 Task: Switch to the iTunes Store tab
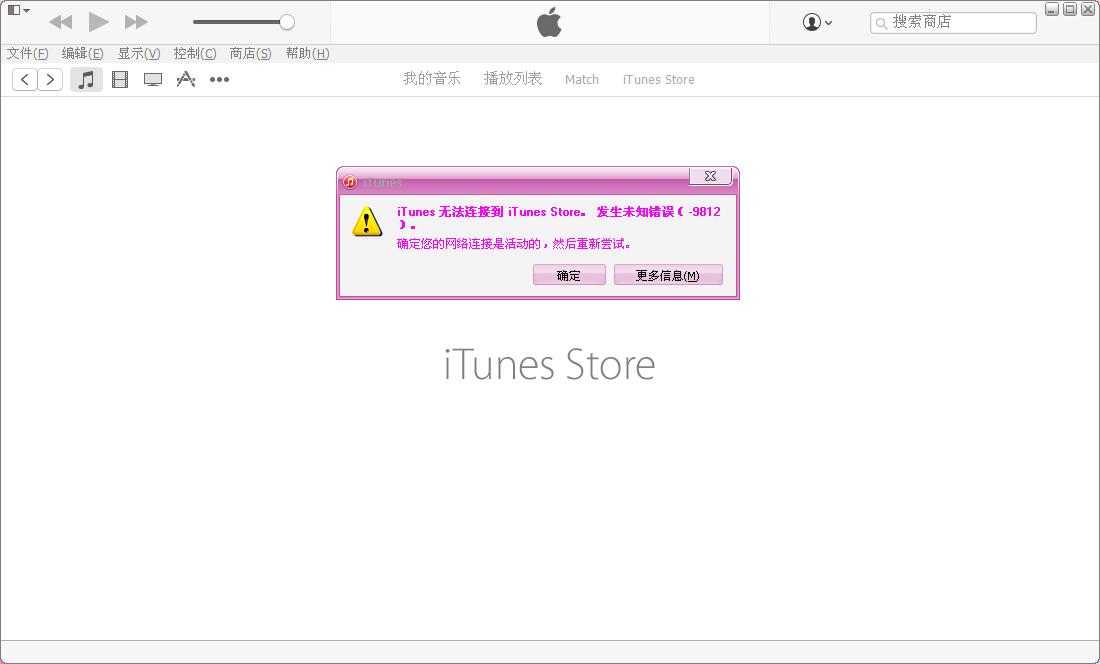tap(658, 79)
